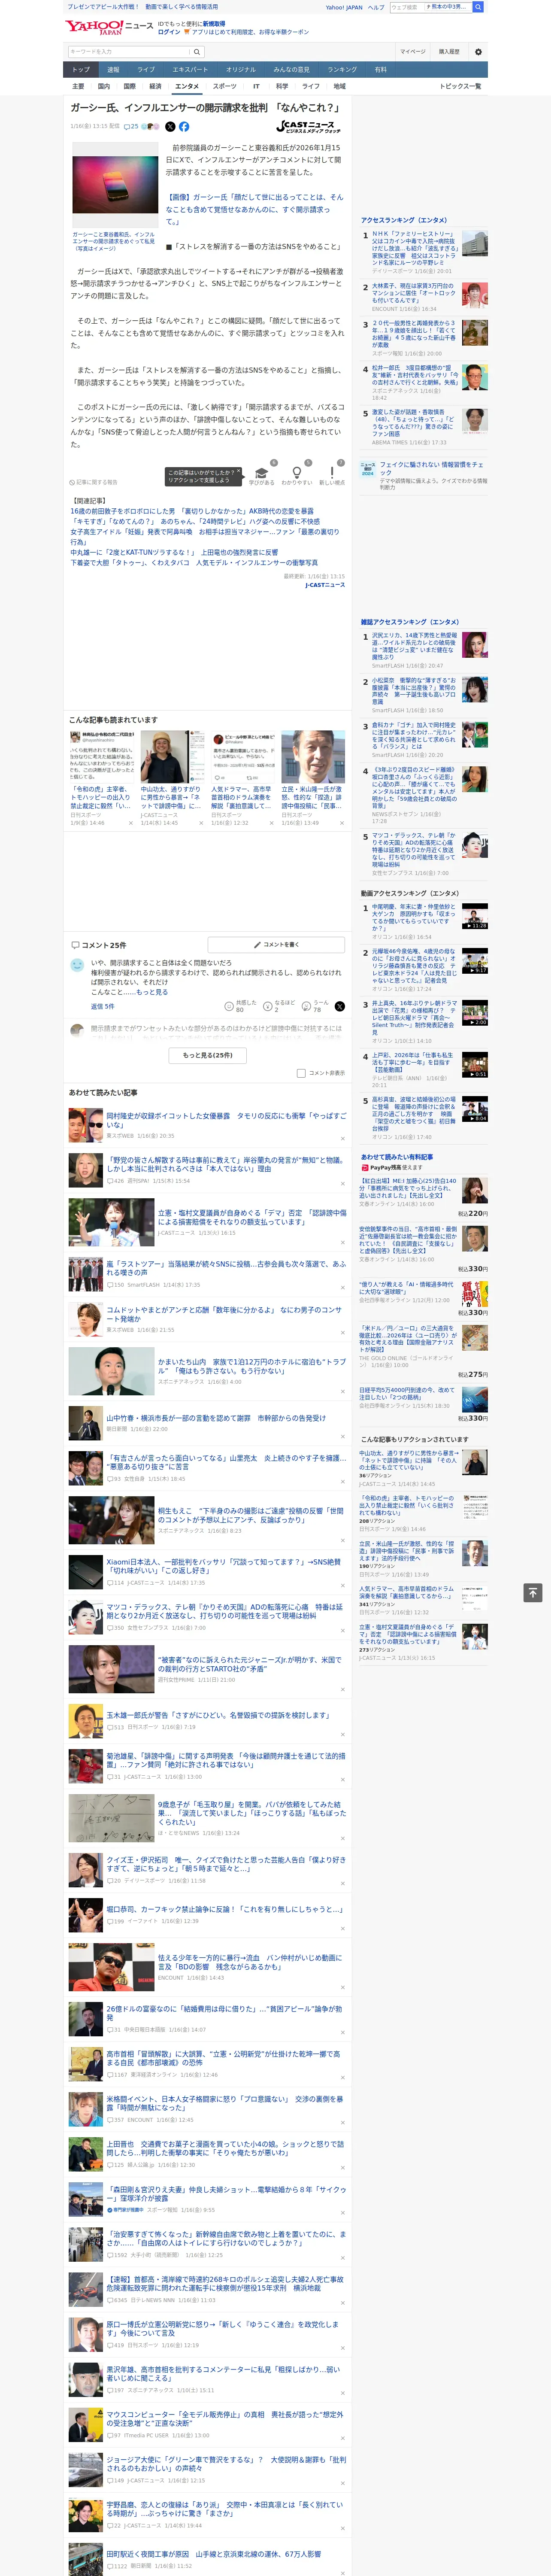The height and width of the screenshot is (2576, 551).
Task: Share the article on Facebook
Action: [184, 127]
